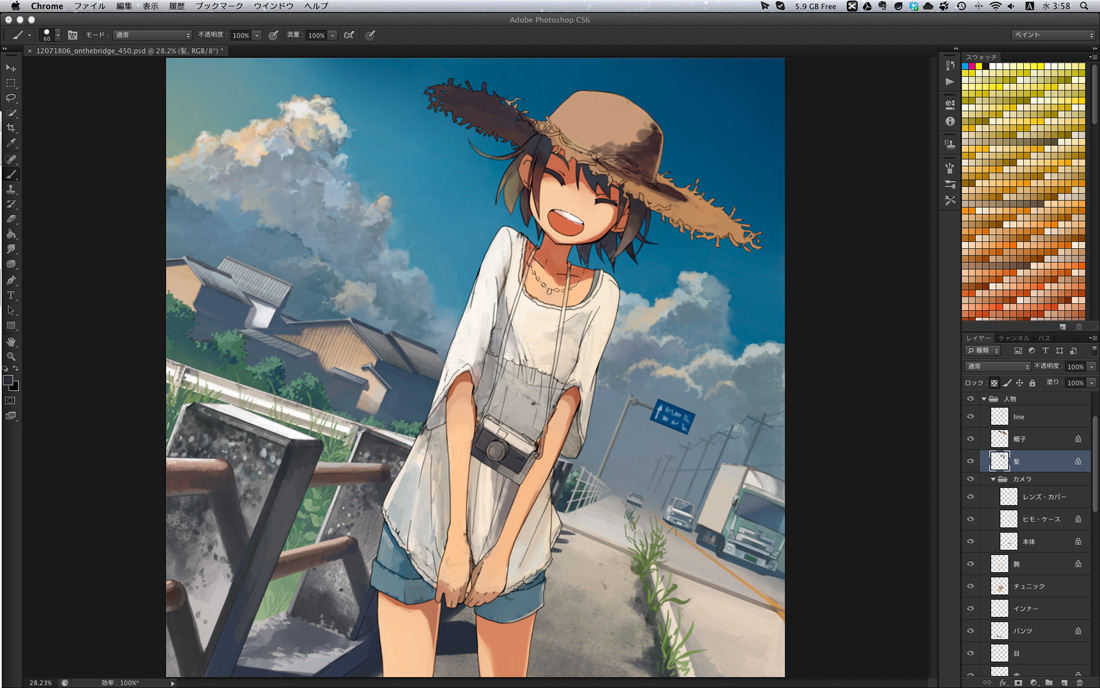The width and height of the screenshot is (1100, 688).
Task: Enable airbrush build-up in options bar
Action: click(349, 34)
